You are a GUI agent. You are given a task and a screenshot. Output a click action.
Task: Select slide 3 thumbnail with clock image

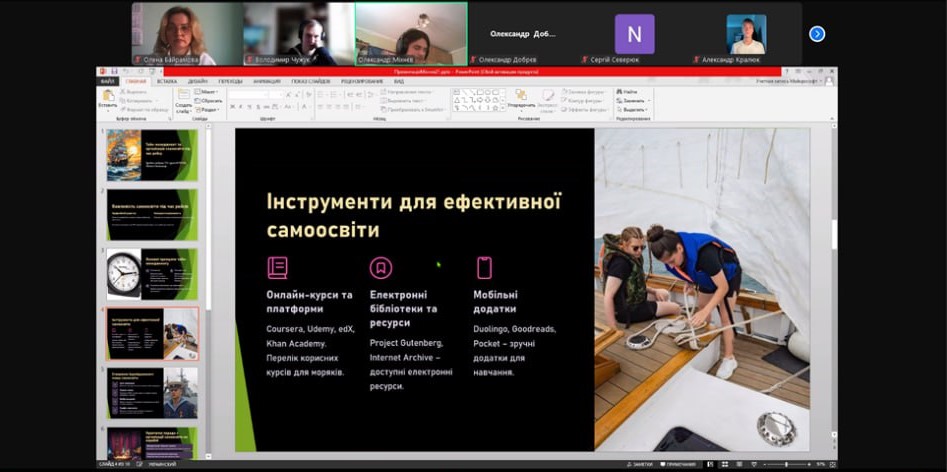pos(152,274)
